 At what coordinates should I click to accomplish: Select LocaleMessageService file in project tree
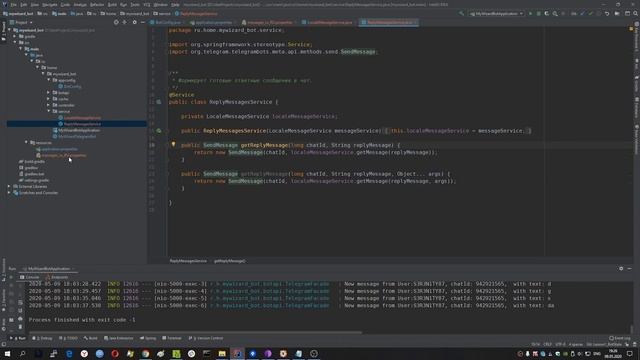pyautogui.click(x=82, y=118)
